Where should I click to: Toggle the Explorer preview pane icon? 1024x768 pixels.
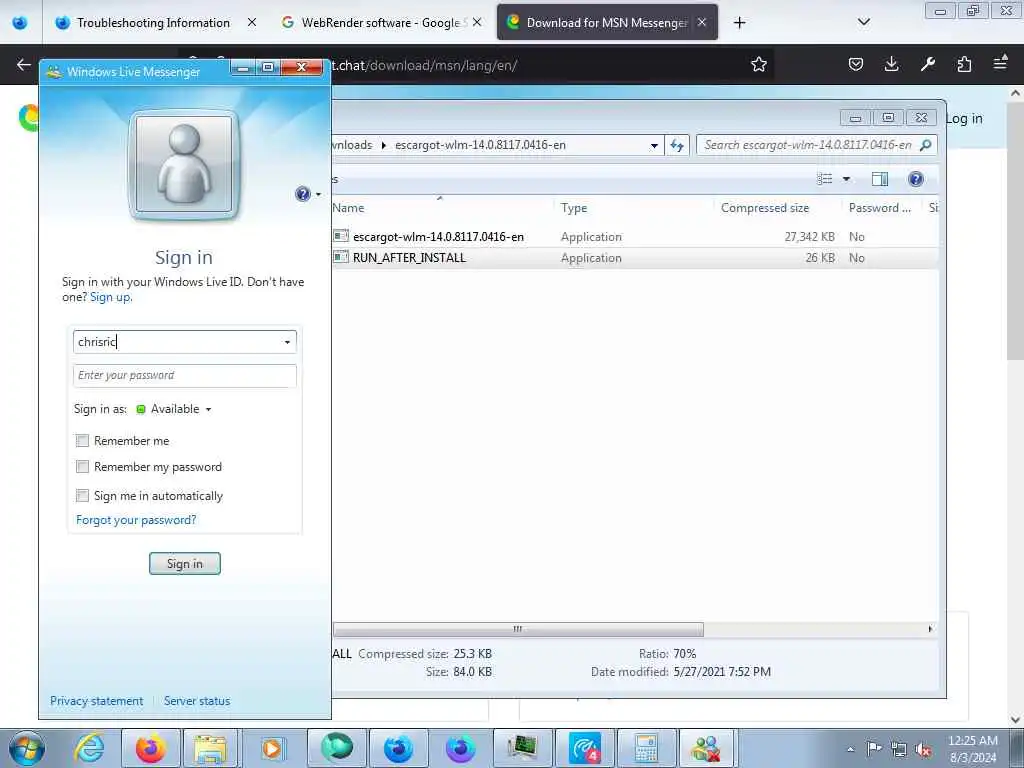880,179
